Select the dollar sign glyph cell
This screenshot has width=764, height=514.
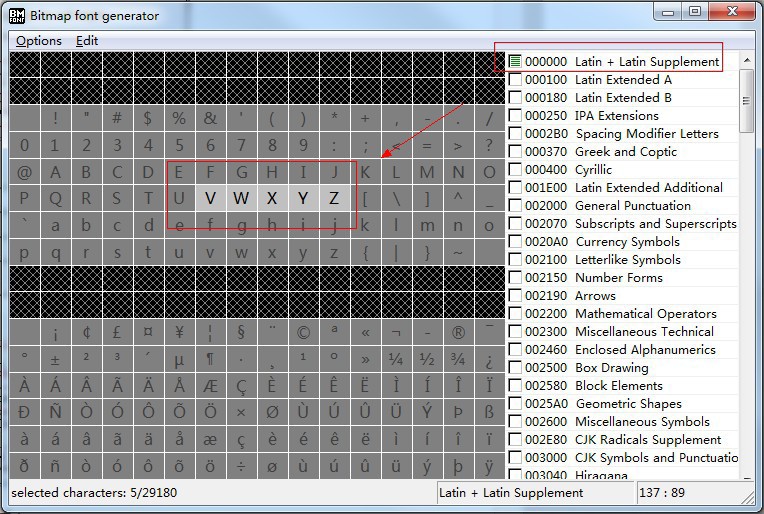coord(148,118)
